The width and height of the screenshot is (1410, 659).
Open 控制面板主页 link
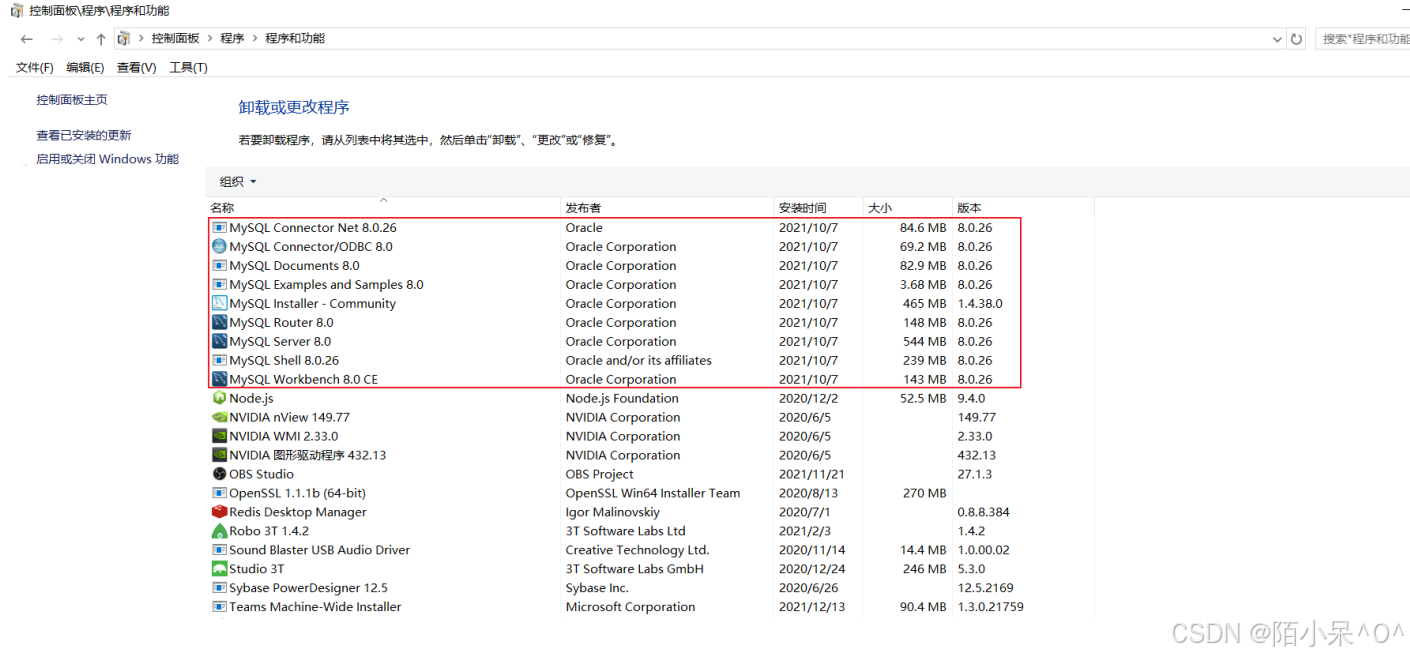(72, 100)
